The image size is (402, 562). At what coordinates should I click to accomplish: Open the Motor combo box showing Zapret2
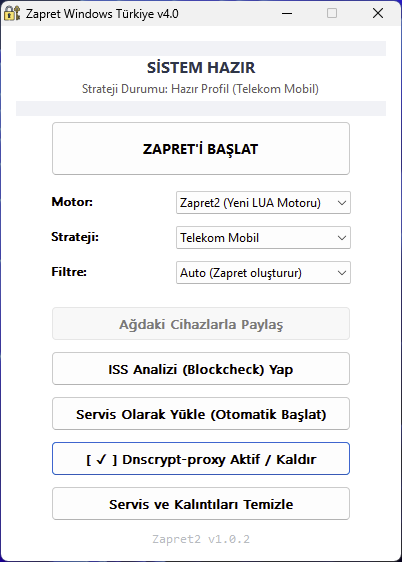point(263,203)
